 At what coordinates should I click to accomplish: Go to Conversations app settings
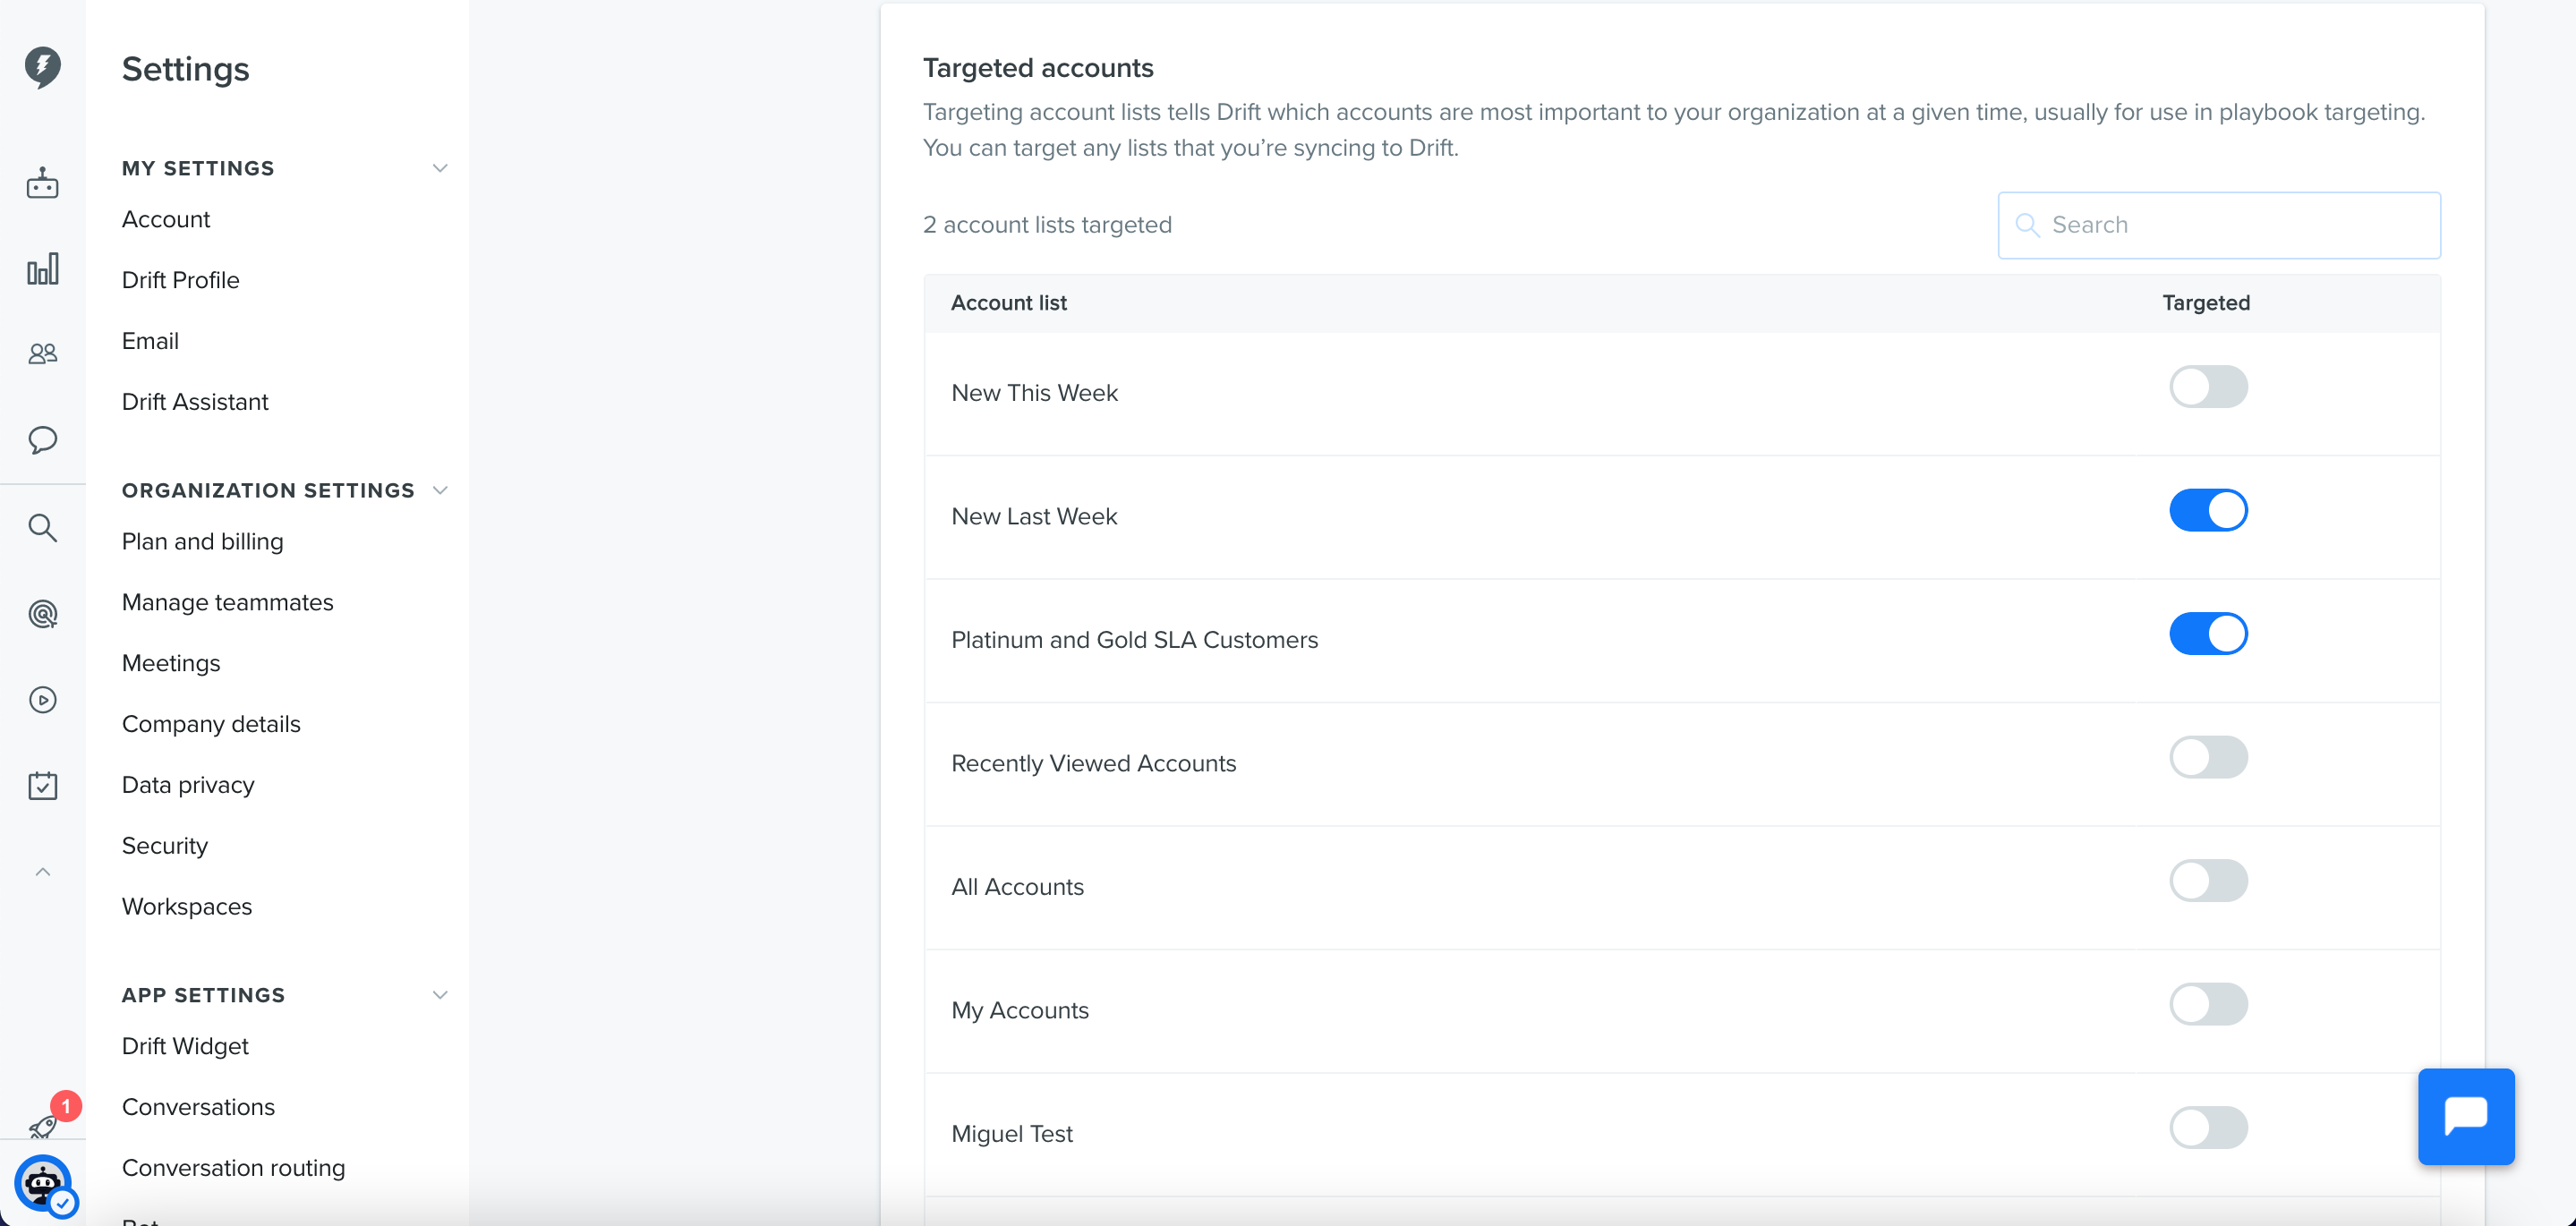click(x=198, y=1107)
